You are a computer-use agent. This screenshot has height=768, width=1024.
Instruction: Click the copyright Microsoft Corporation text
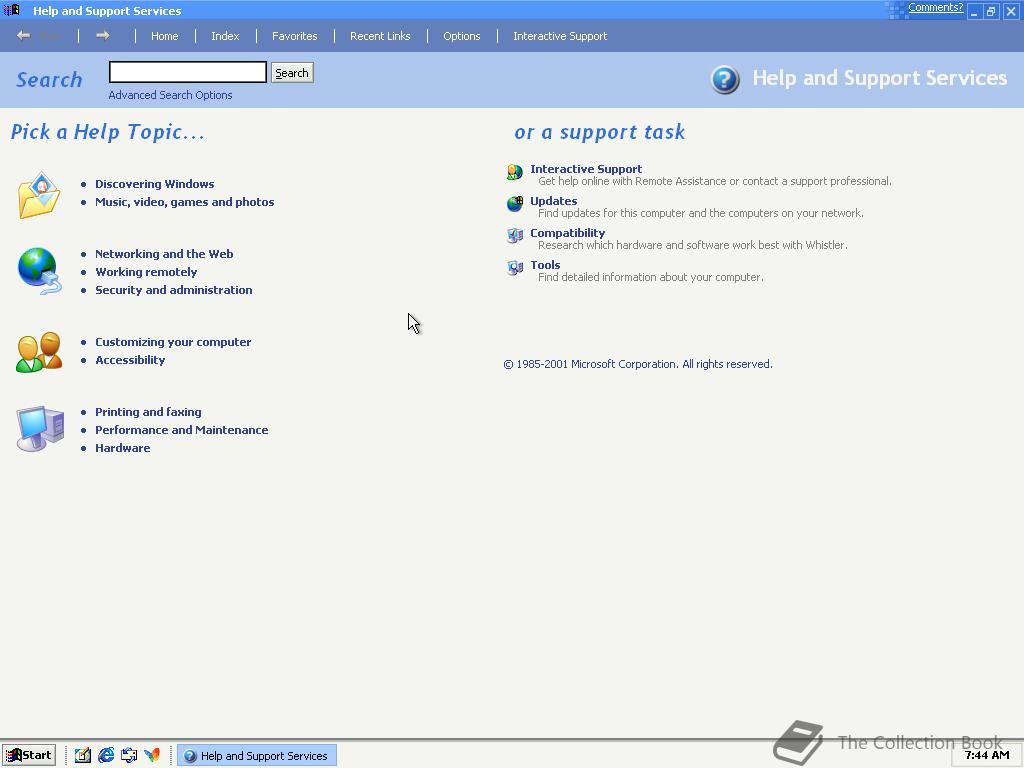click(638, 364)
